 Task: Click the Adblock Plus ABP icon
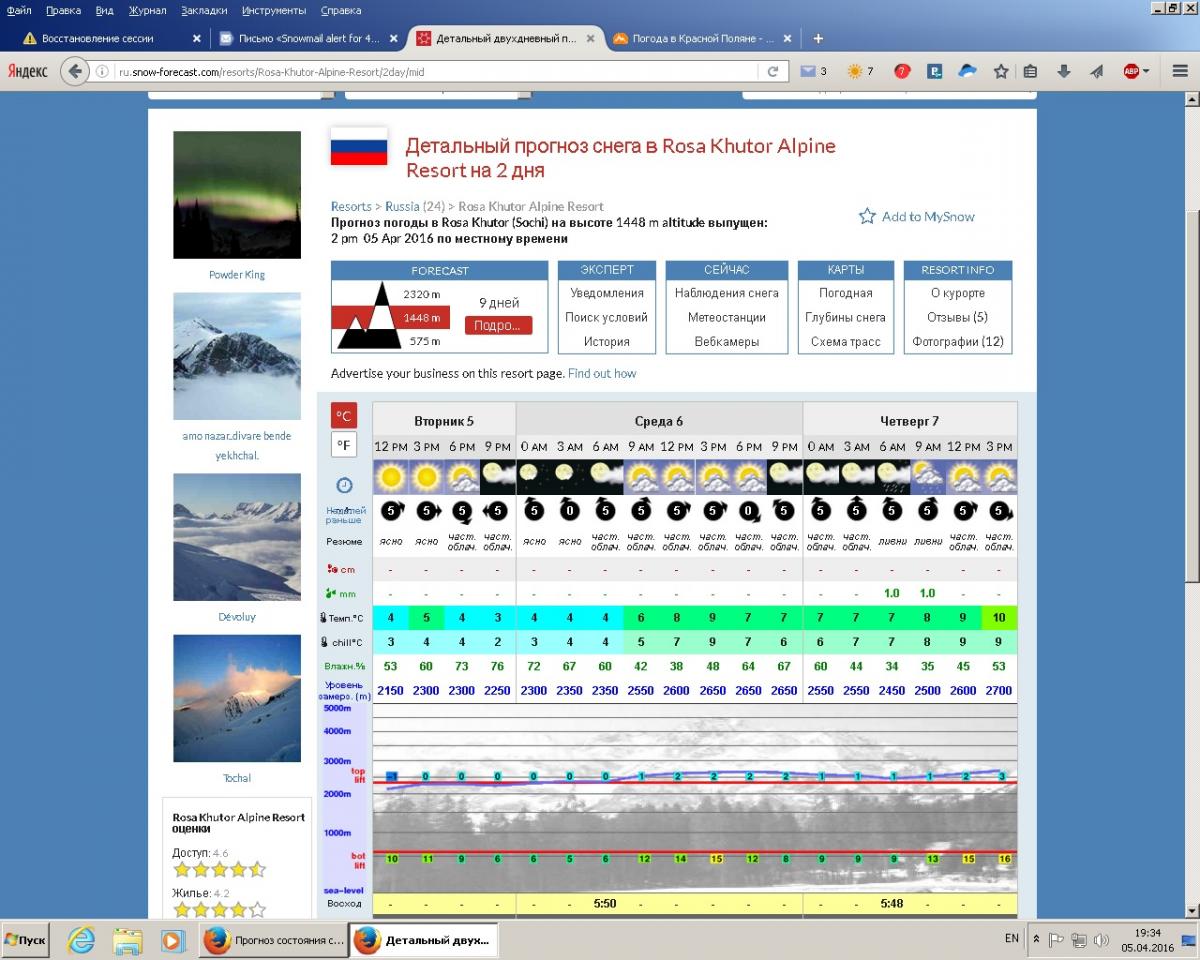(1131, 71)
